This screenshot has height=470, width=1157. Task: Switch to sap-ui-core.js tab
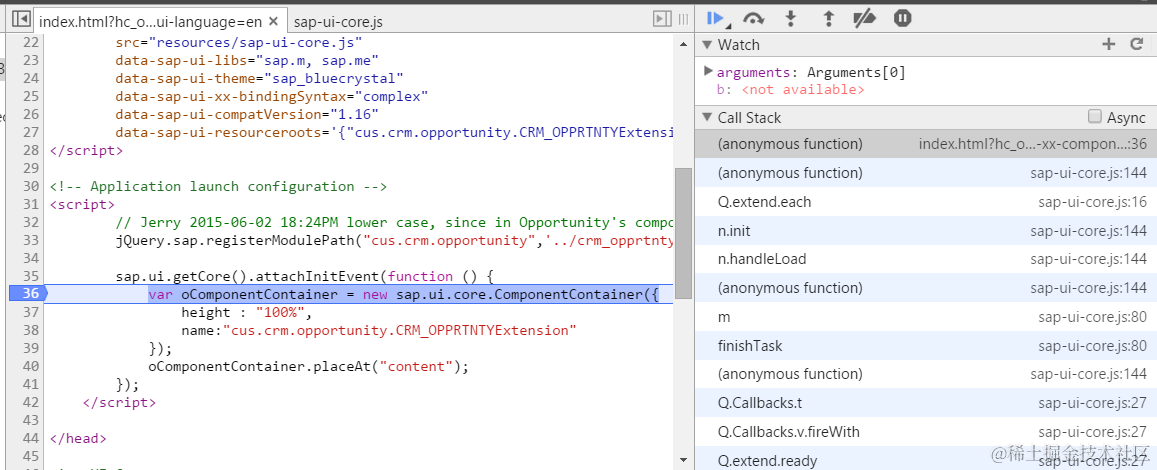pos(337,21)
